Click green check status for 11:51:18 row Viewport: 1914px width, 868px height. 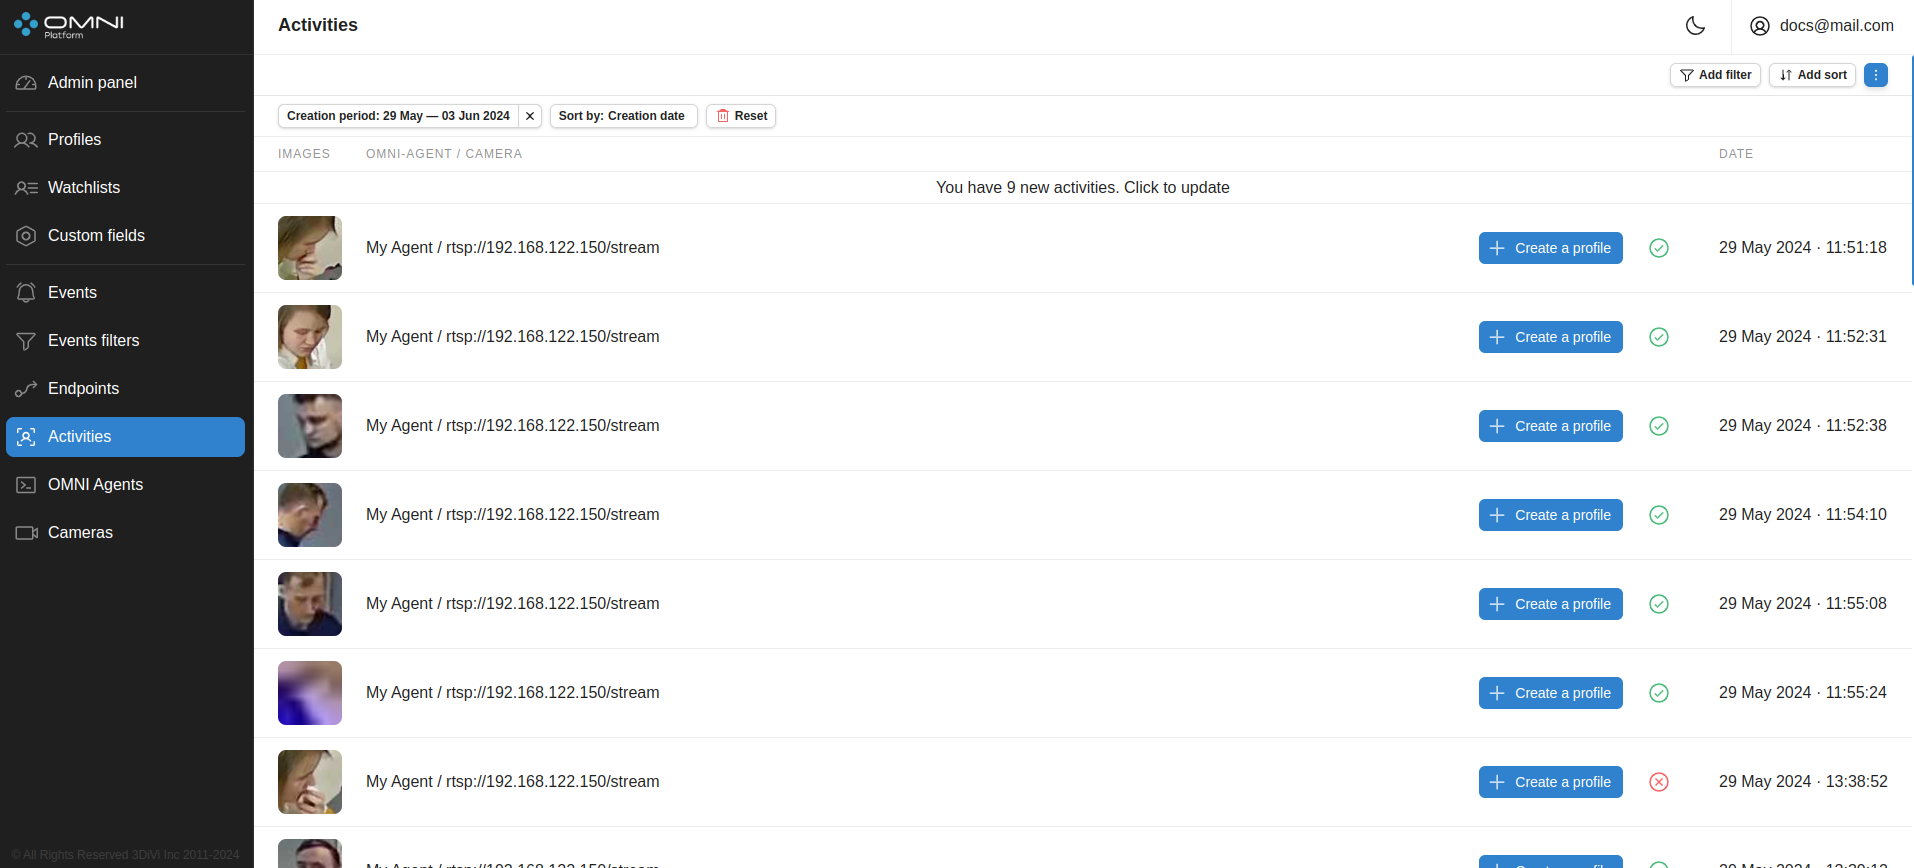1659,248
